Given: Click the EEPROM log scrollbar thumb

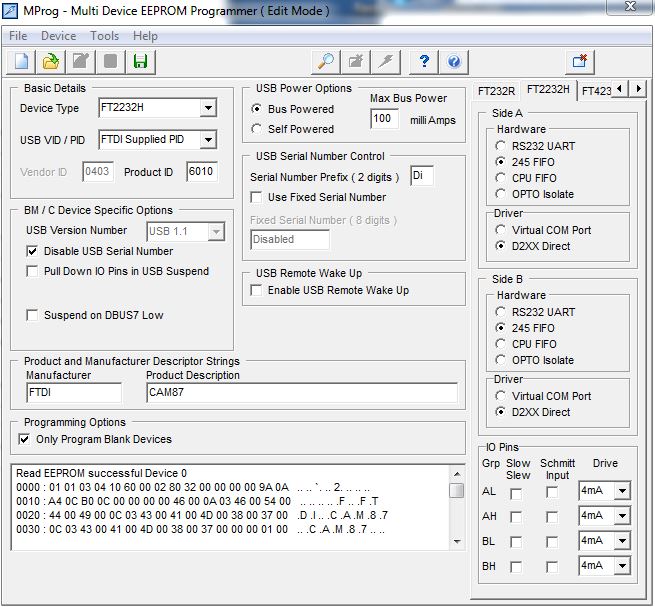Looking at the screenshot, I should (x=457, y=490).
